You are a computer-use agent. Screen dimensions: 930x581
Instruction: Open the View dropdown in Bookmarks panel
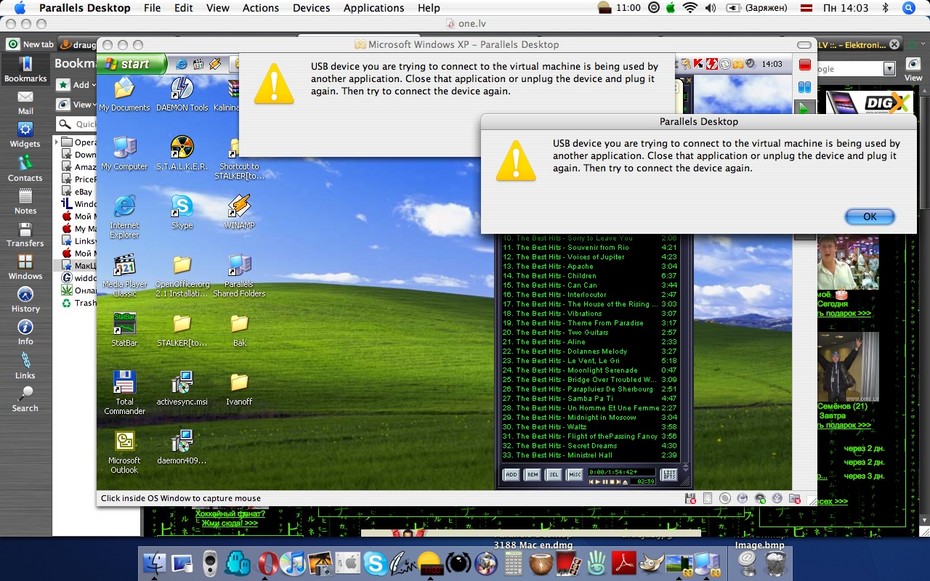tap(77, 104)
